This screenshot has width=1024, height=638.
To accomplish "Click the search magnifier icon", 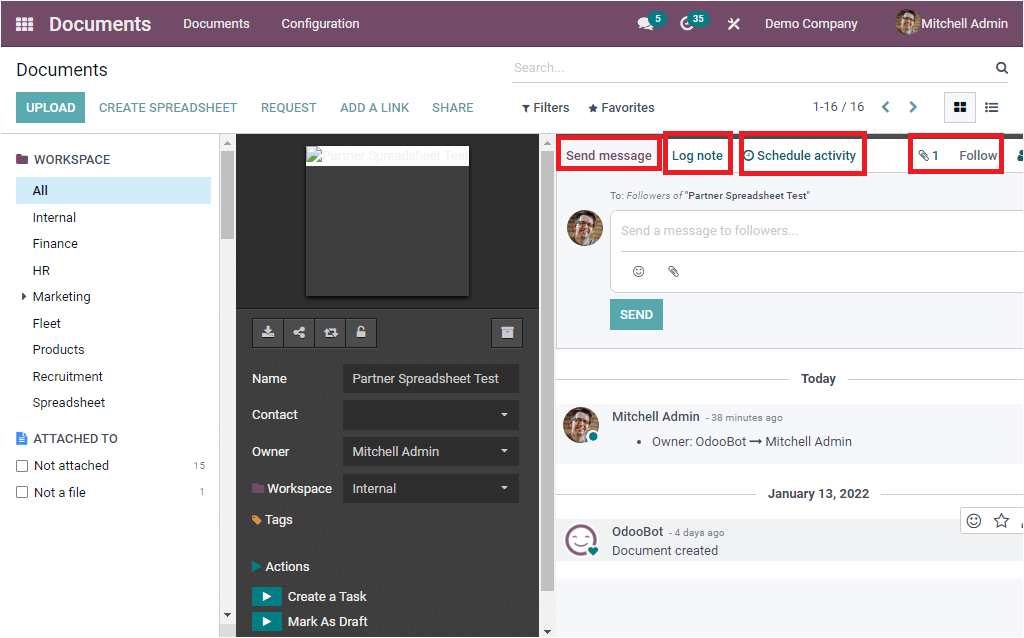I will 1001,67.
